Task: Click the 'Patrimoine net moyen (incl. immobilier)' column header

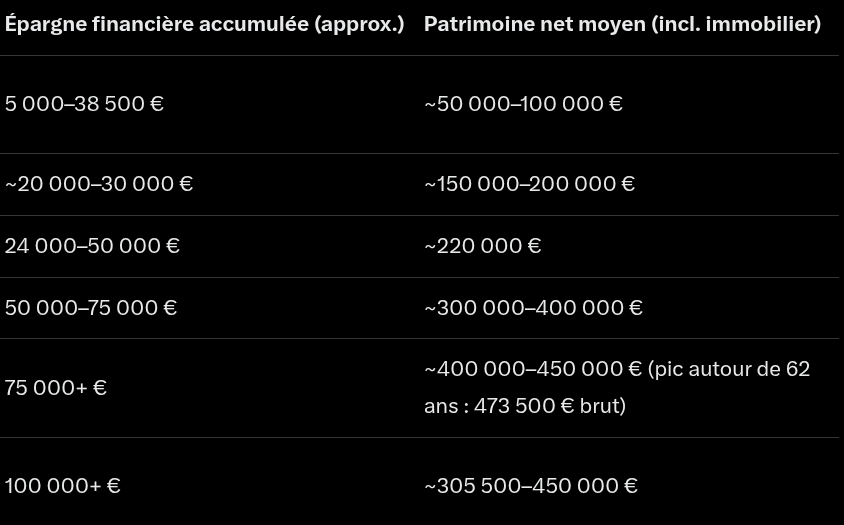Action: pyautogui.click(x=622, y=23)
